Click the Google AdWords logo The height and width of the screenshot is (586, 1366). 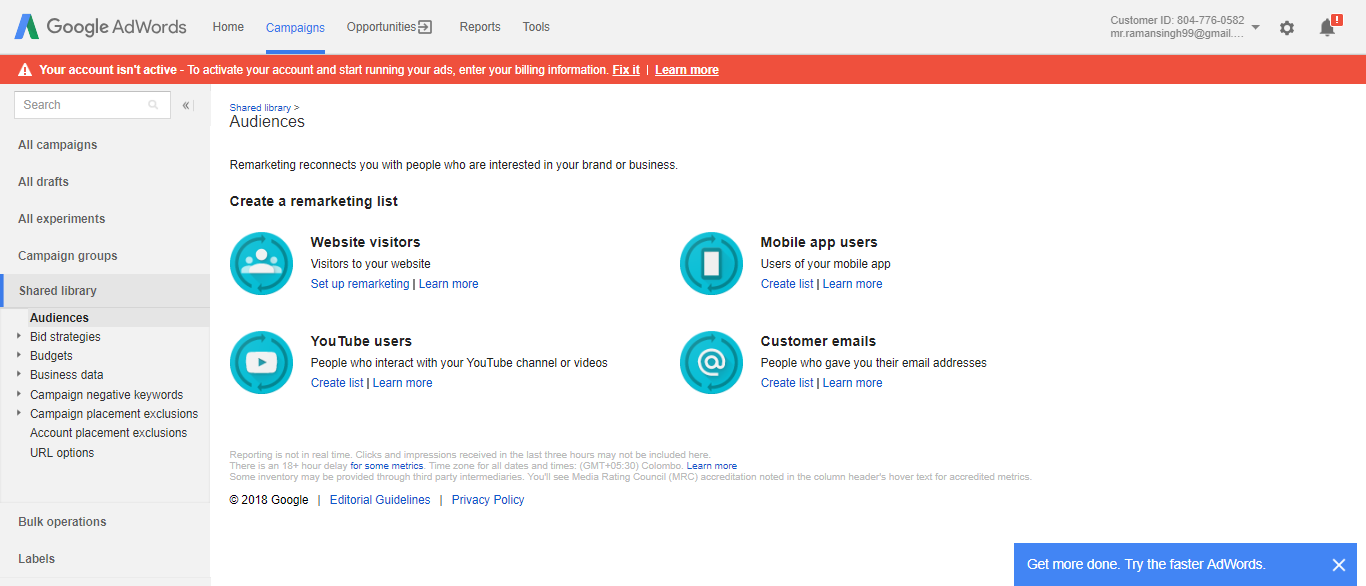[x=100, y=27]
